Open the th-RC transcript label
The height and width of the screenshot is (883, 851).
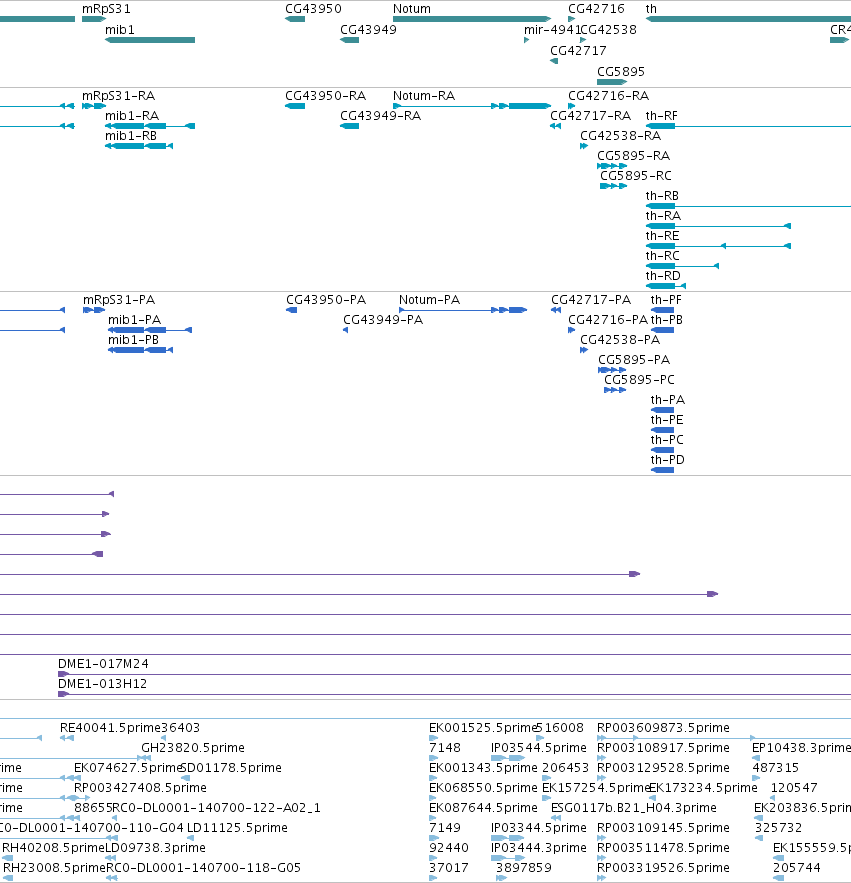pyautogui.click(x=662, y=256)
